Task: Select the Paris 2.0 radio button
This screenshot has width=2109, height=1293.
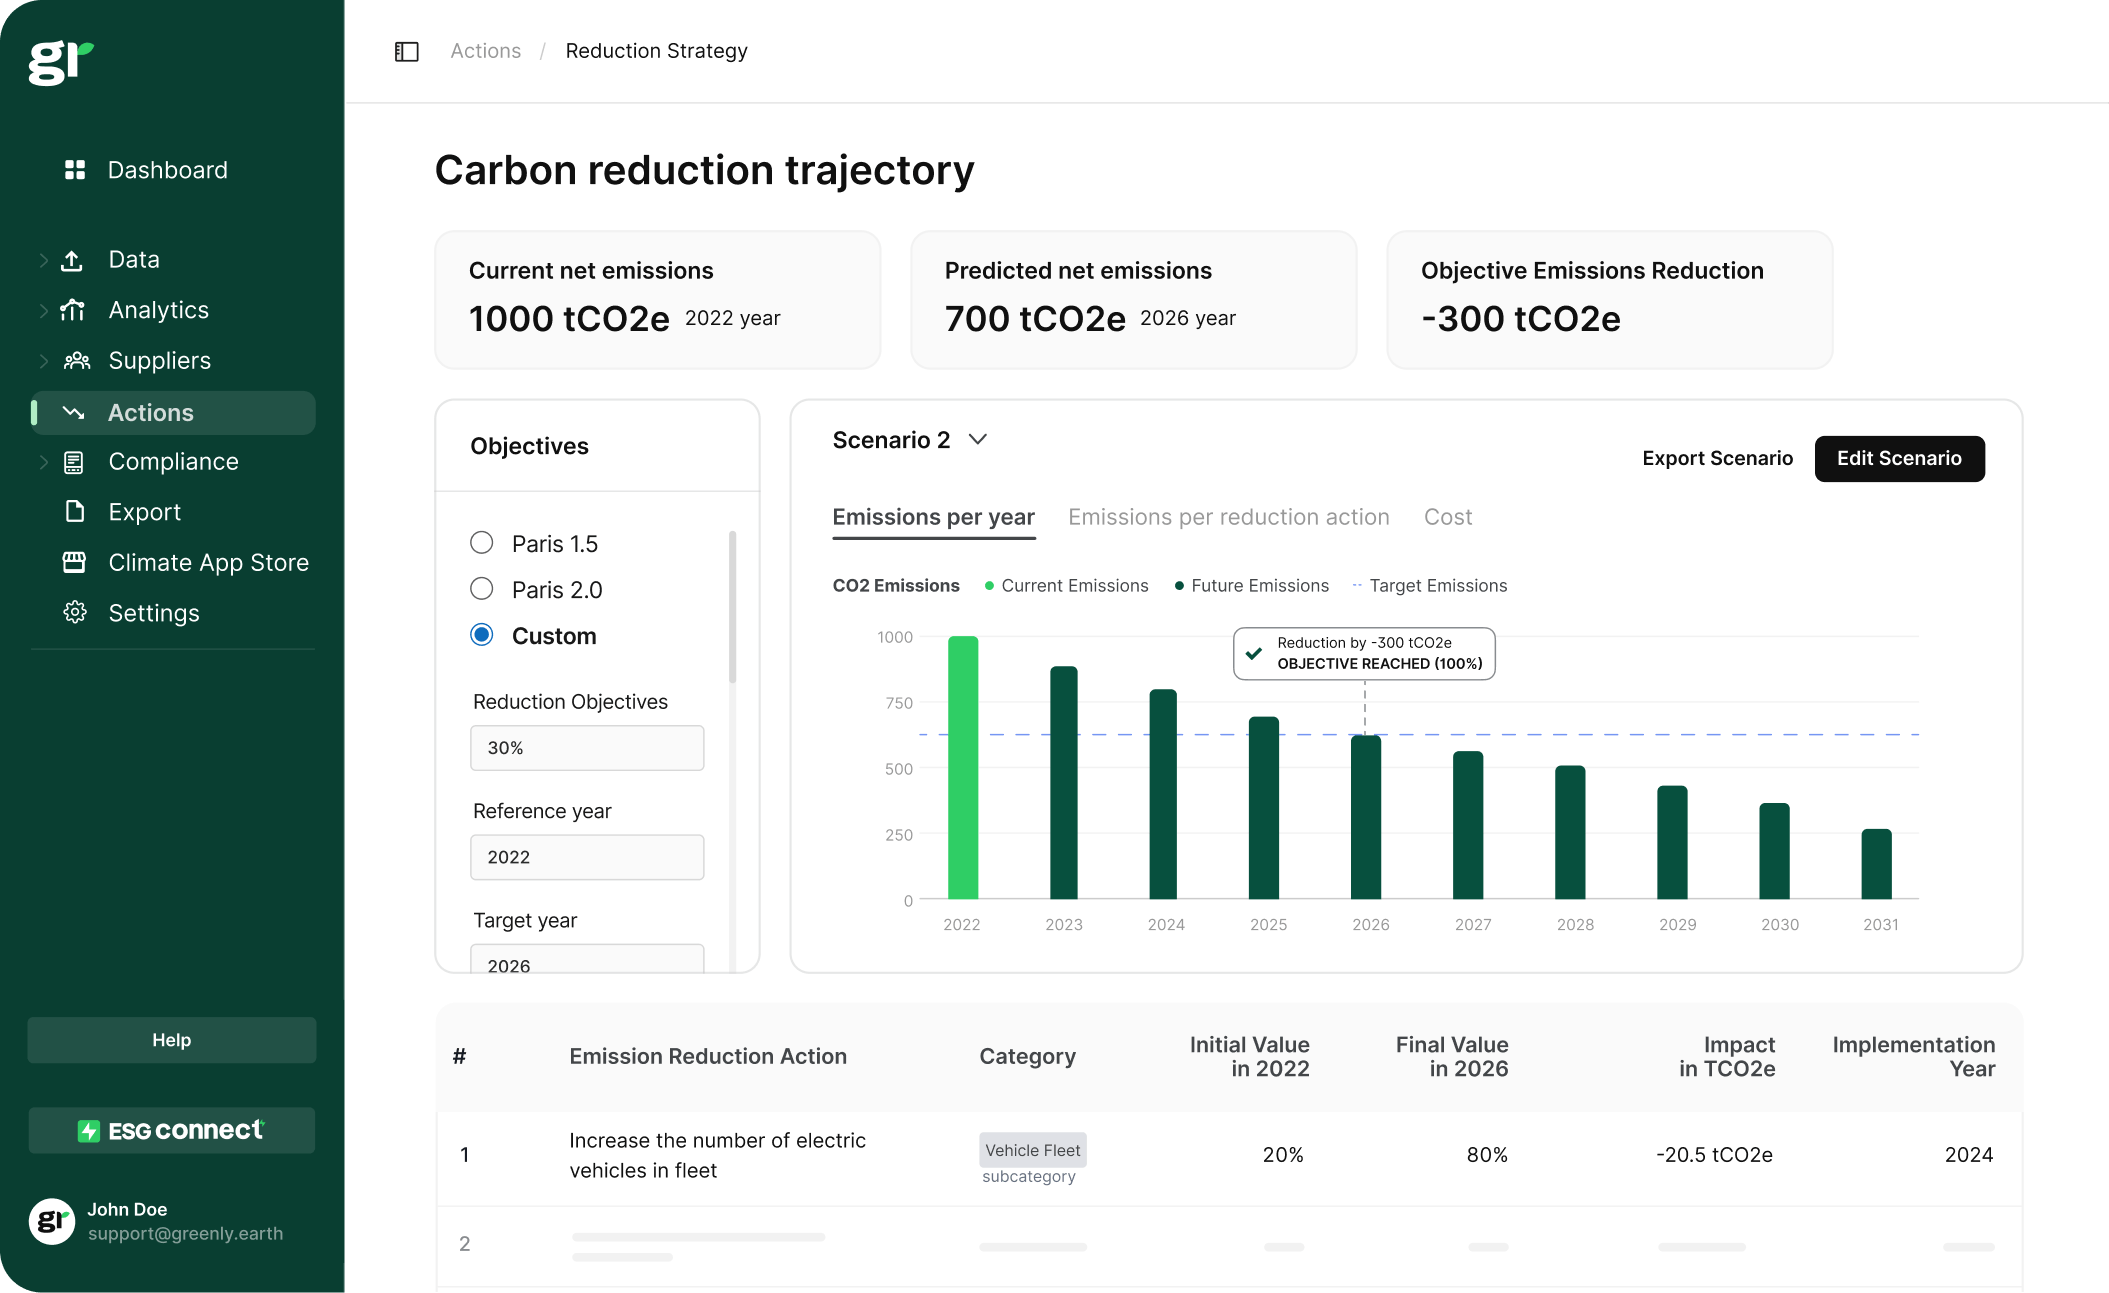Action: pos(481,588)
